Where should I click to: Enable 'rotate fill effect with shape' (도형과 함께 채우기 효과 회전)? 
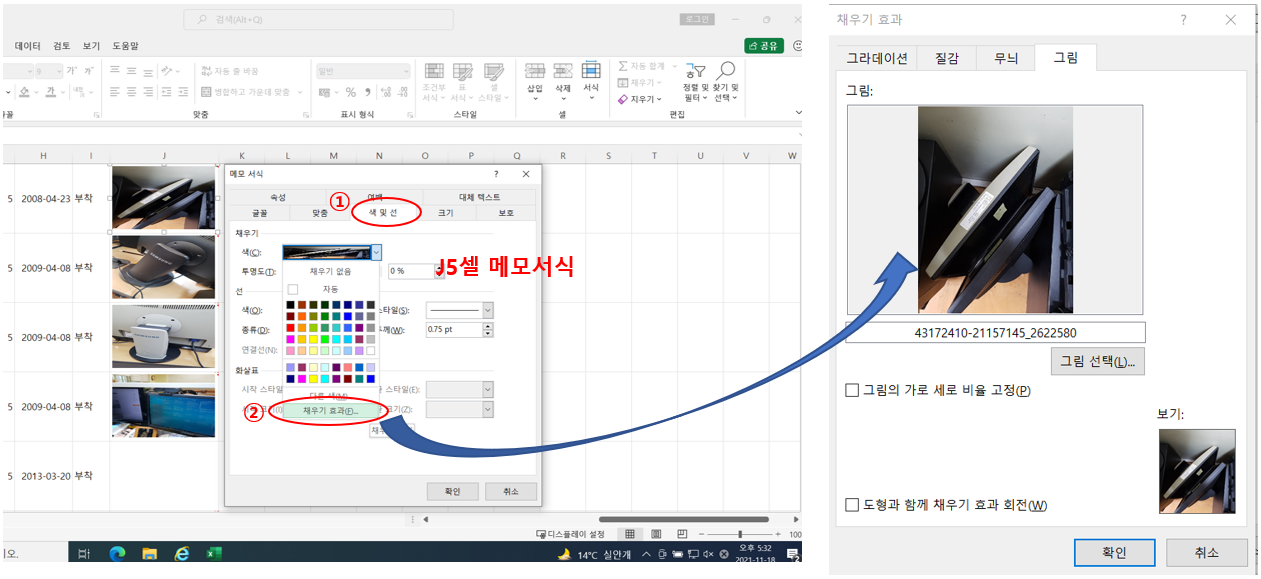pos(853,505)
